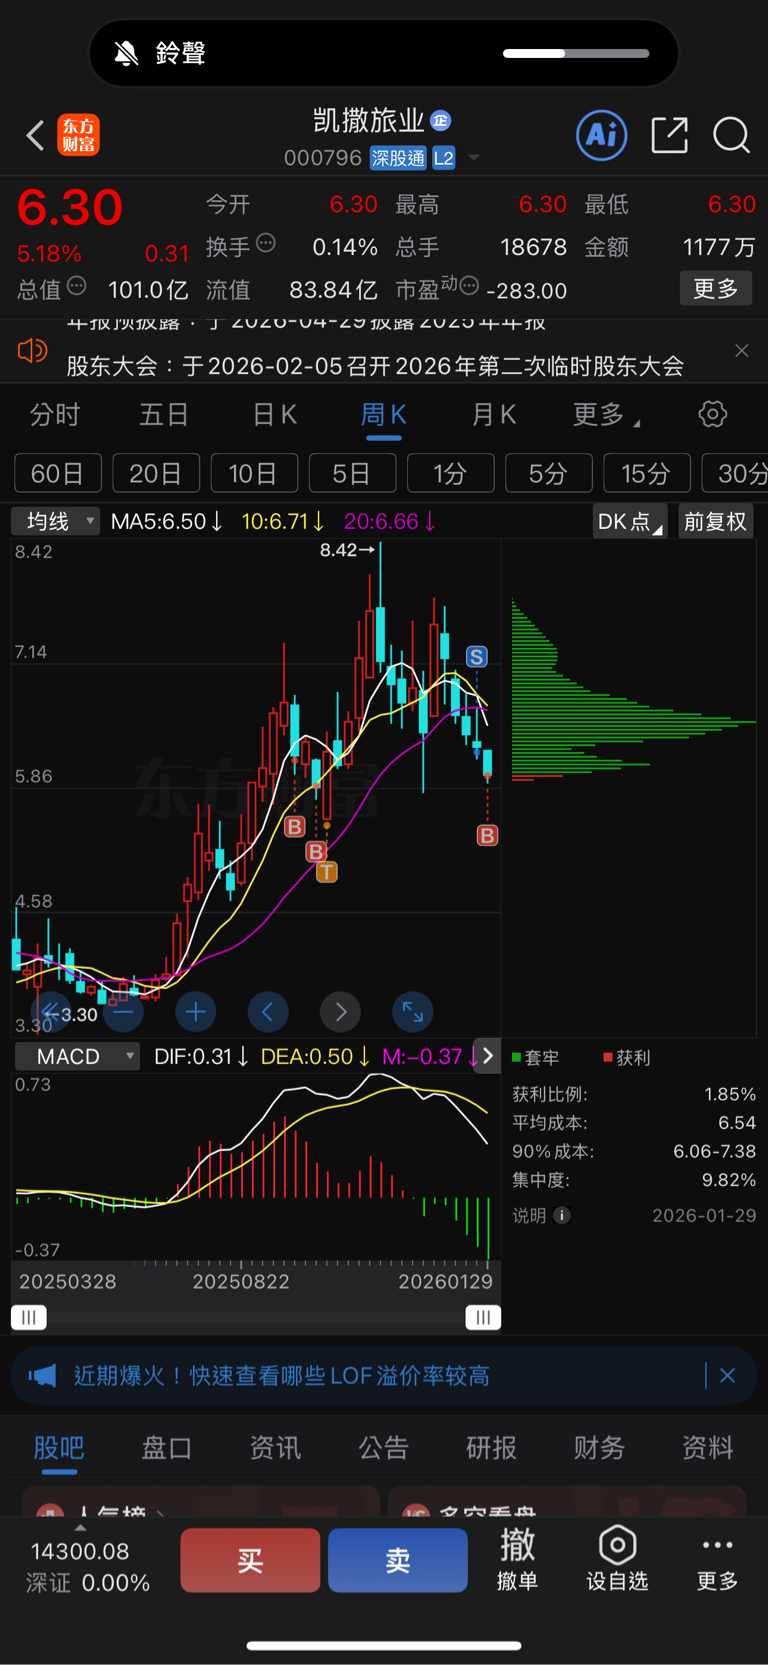Select the 60日 period button

point(58,473)
